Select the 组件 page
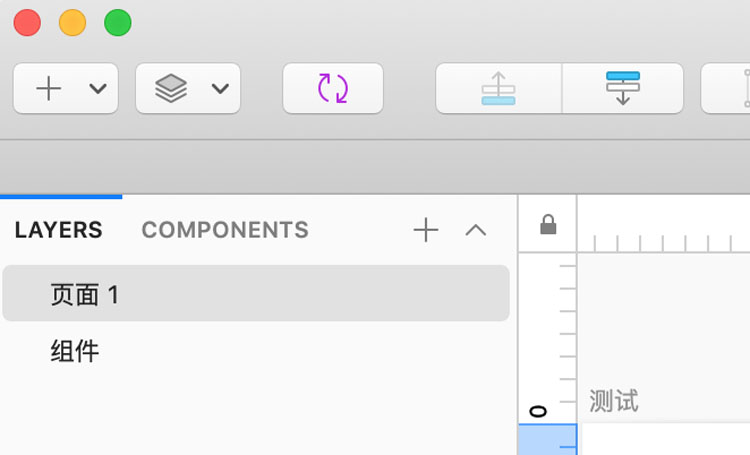The image size is (750, 455). click(256, 351)
